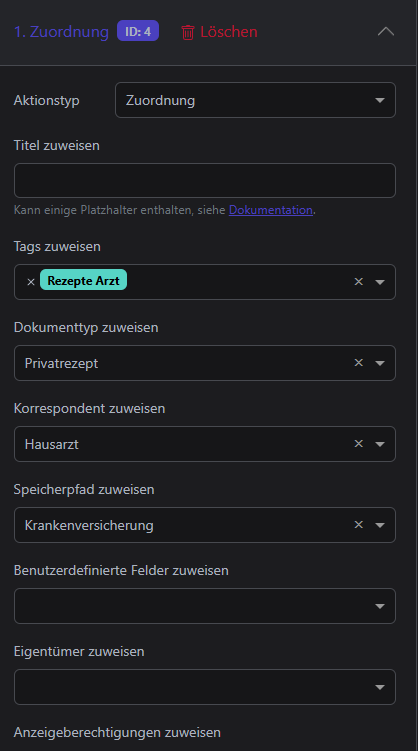
Task: Click the 1. Zuordnung header title
Action: (61, 32)
